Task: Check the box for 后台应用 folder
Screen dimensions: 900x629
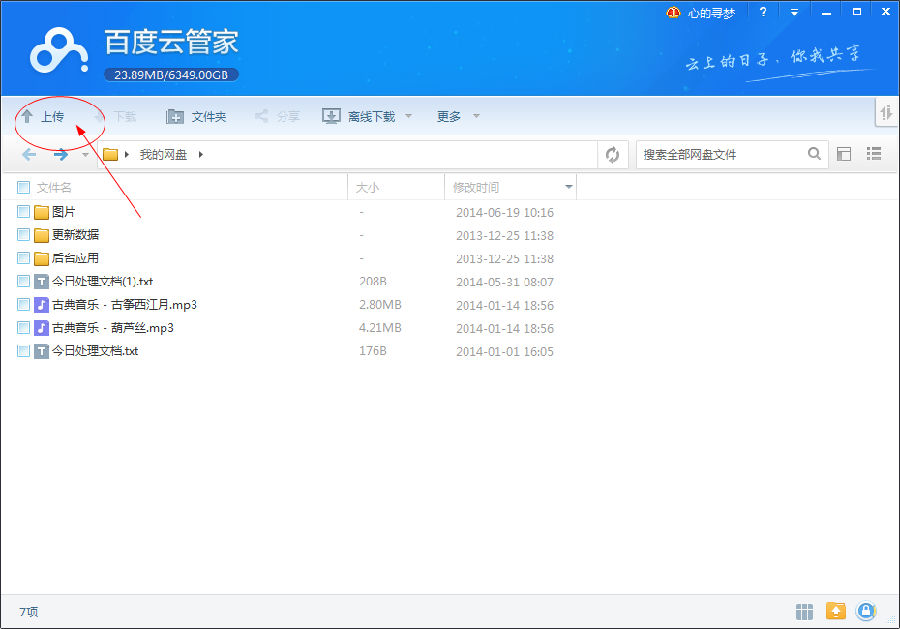Action: click(24, 258)
